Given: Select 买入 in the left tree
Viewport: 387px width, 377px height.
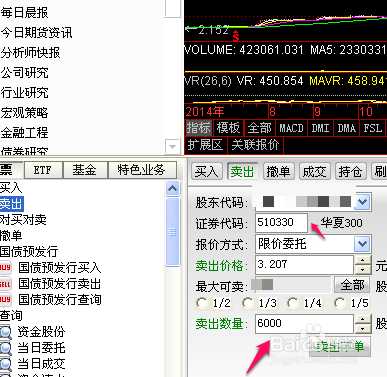Looking at the screenshot, I should [11, 188].
